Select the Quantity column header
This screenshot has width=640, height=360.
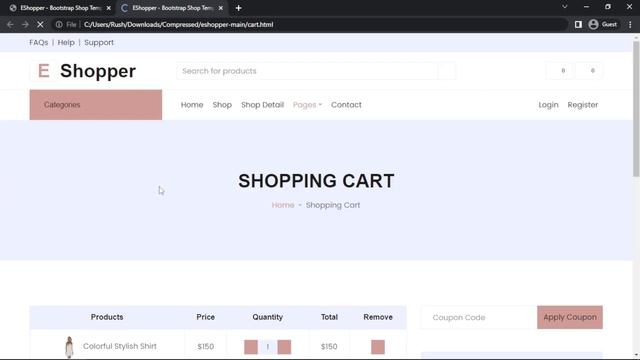(x=267, y=317)
